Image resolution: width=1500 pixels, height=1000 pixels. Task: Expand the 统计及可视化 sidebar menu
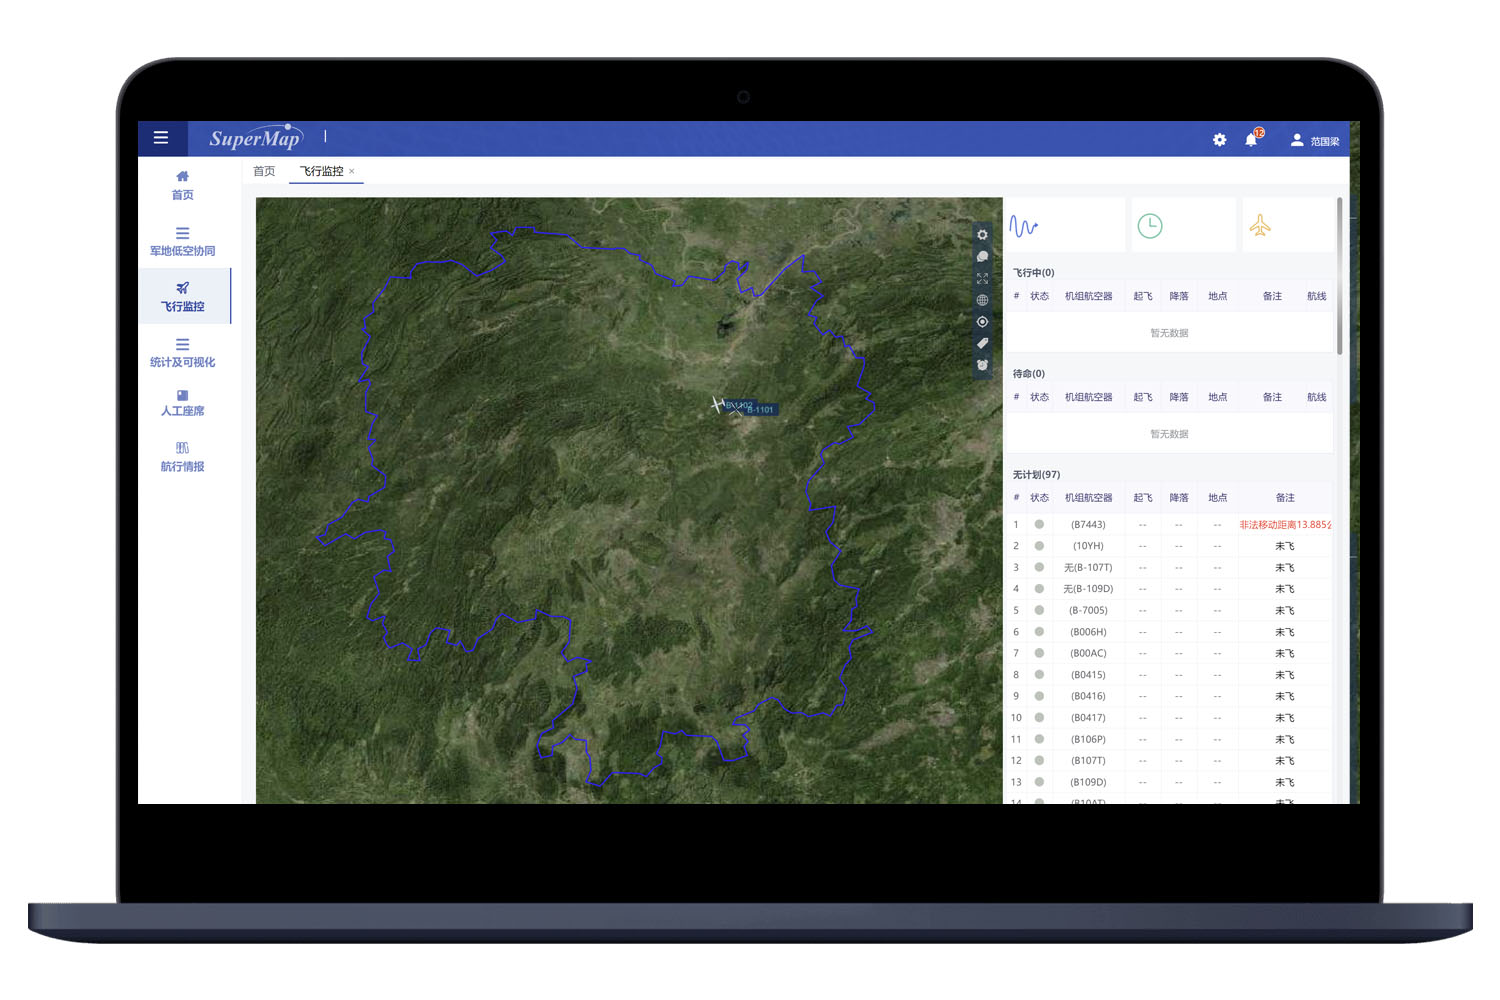(x=182, y=352)
